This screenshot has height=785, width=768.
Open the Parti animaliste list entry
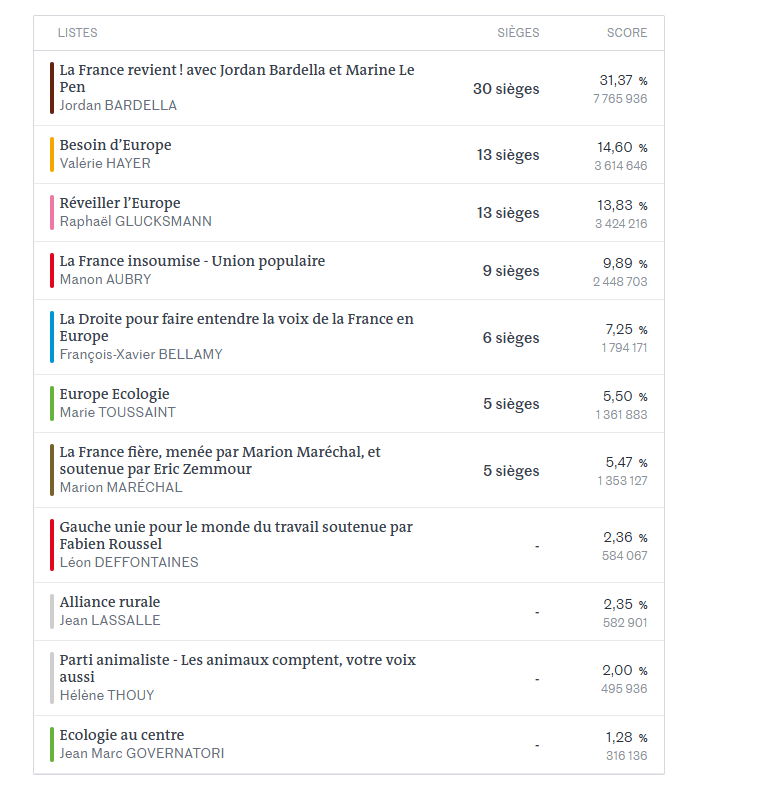coord(349,678)
